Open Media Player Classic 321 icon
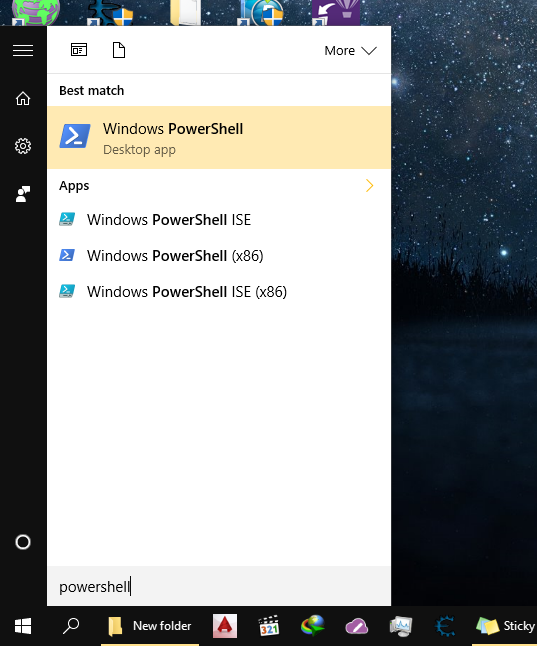The width and height of the screenshot is (537, 647). click(x=269, y=626)
